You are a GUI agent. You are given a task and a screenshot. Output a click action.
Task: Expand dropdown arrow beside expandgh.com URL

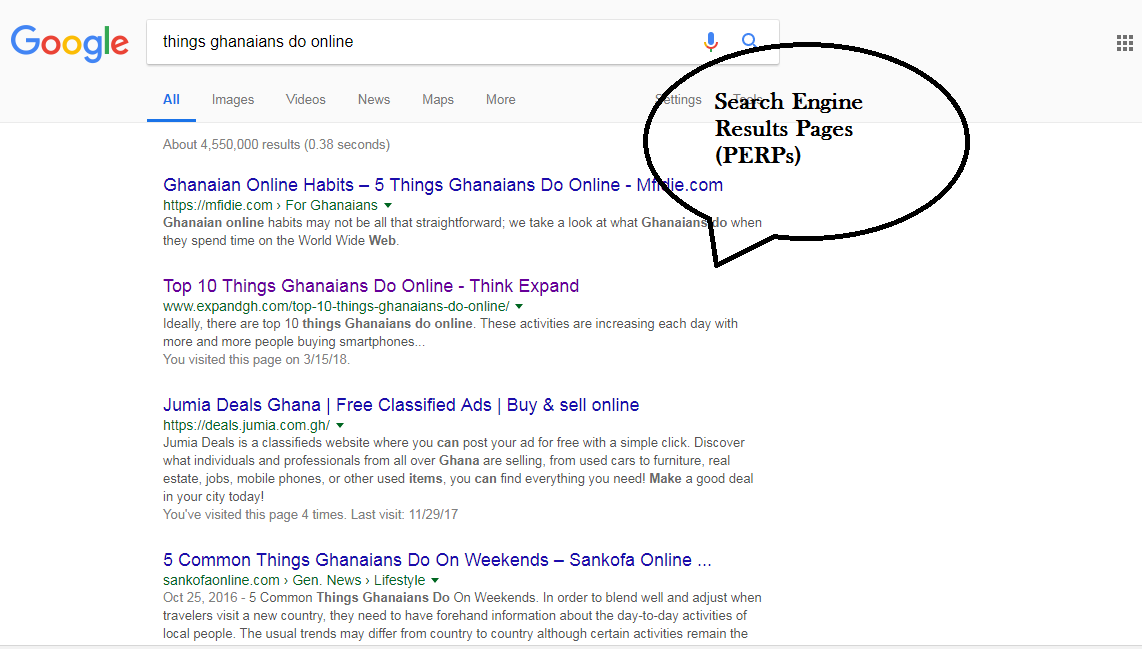519,307
